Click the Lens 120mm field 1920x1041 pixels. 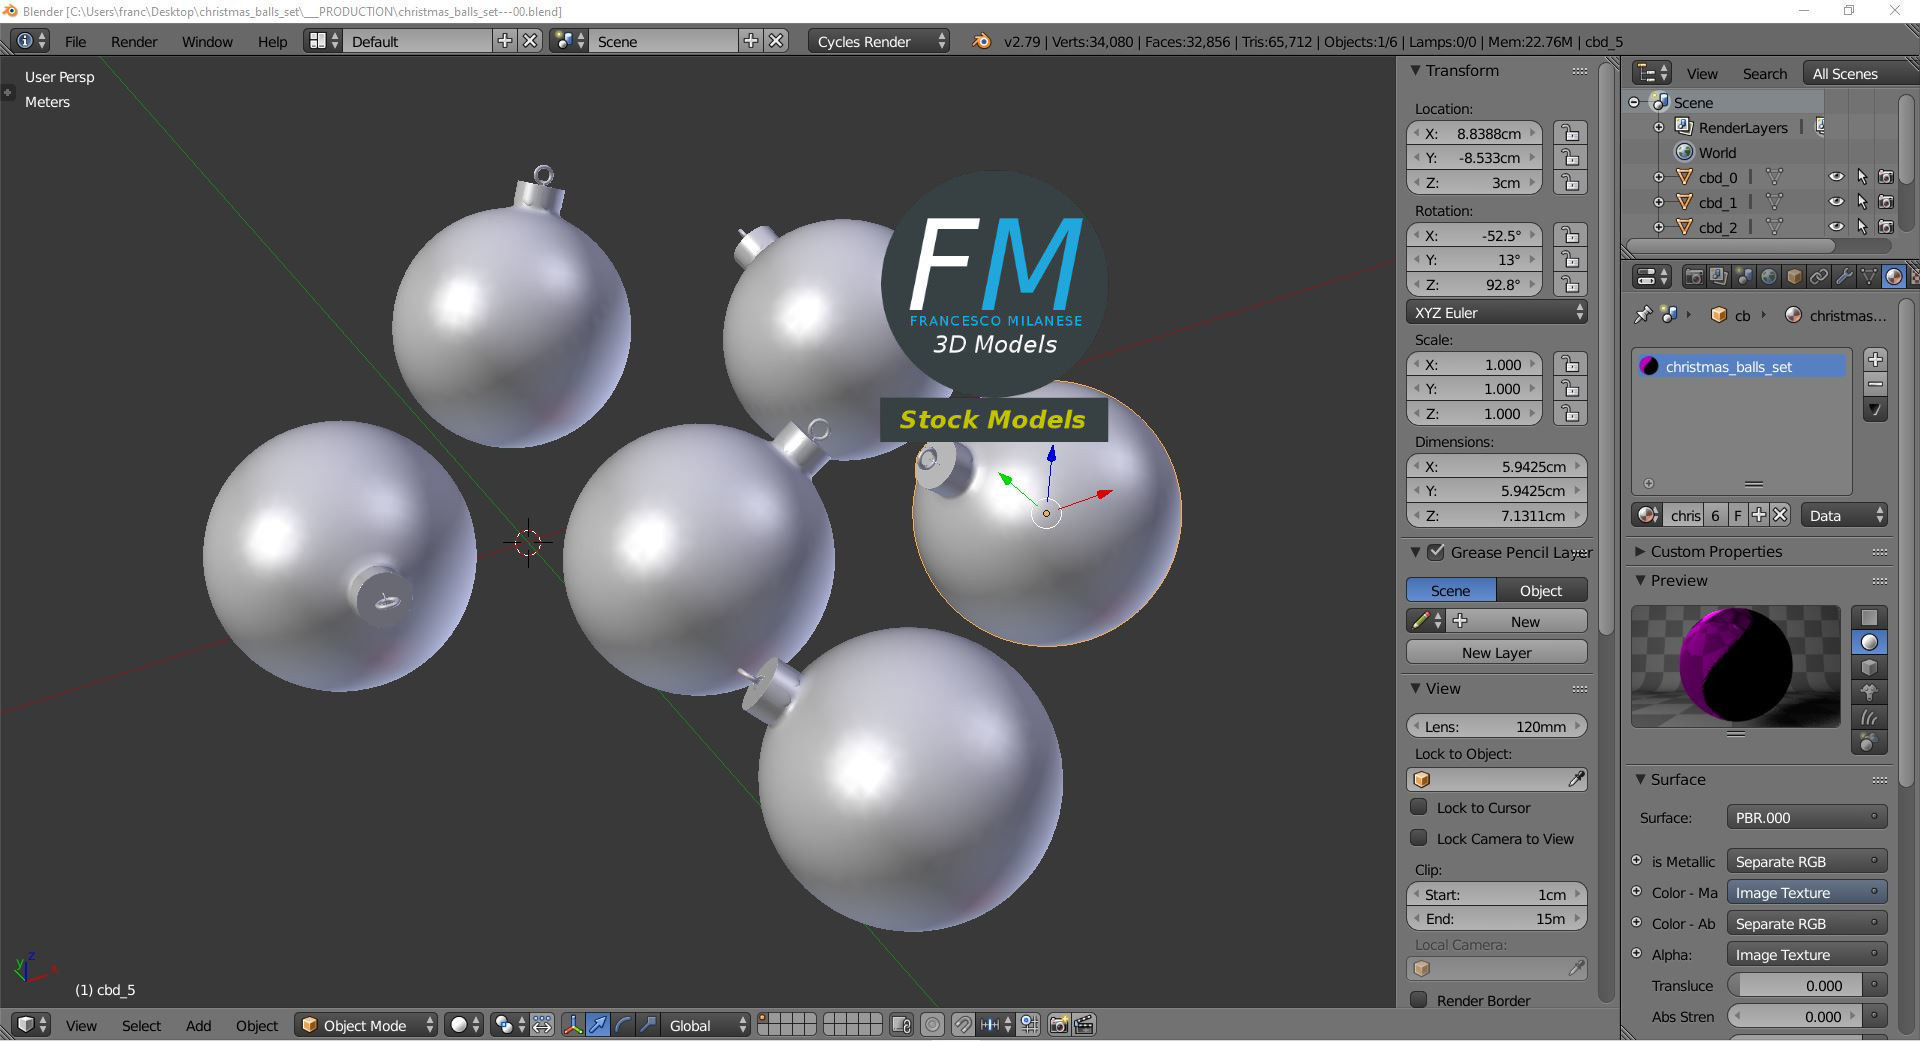pos(1497,726)
